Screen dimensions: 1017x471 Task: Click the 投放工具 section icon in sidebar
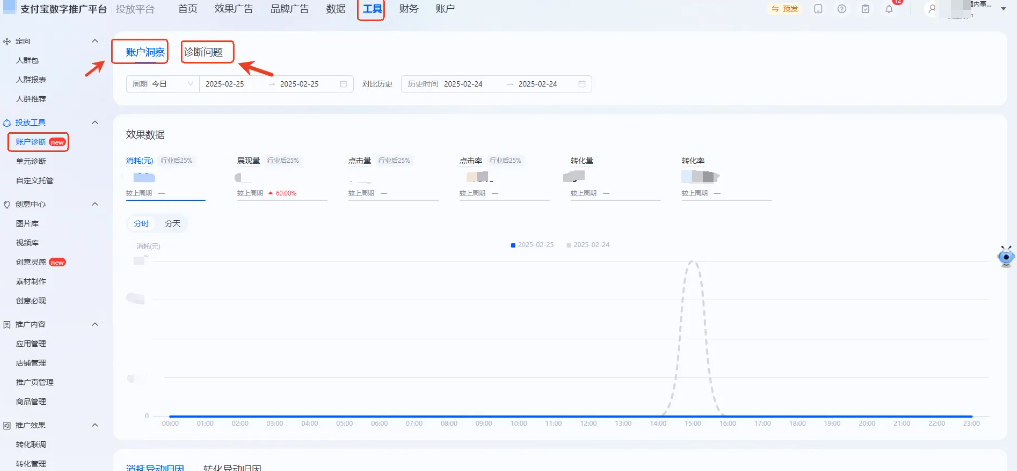(x=7, y=122)
